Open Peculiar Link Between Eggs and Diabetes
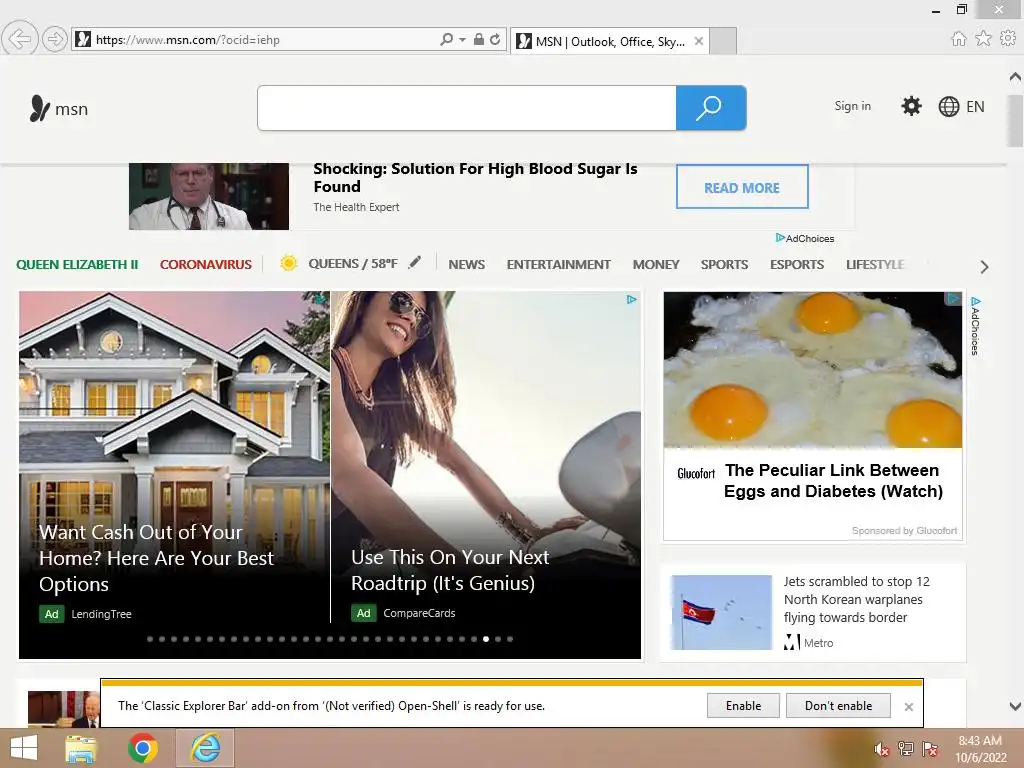 (x=833, y=481)
